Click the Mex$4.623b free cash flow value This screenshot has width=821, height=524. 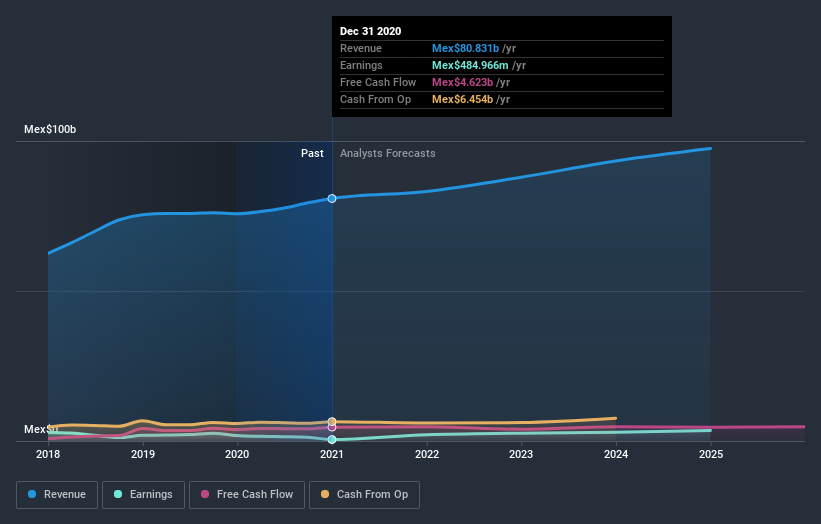point(462,82)
